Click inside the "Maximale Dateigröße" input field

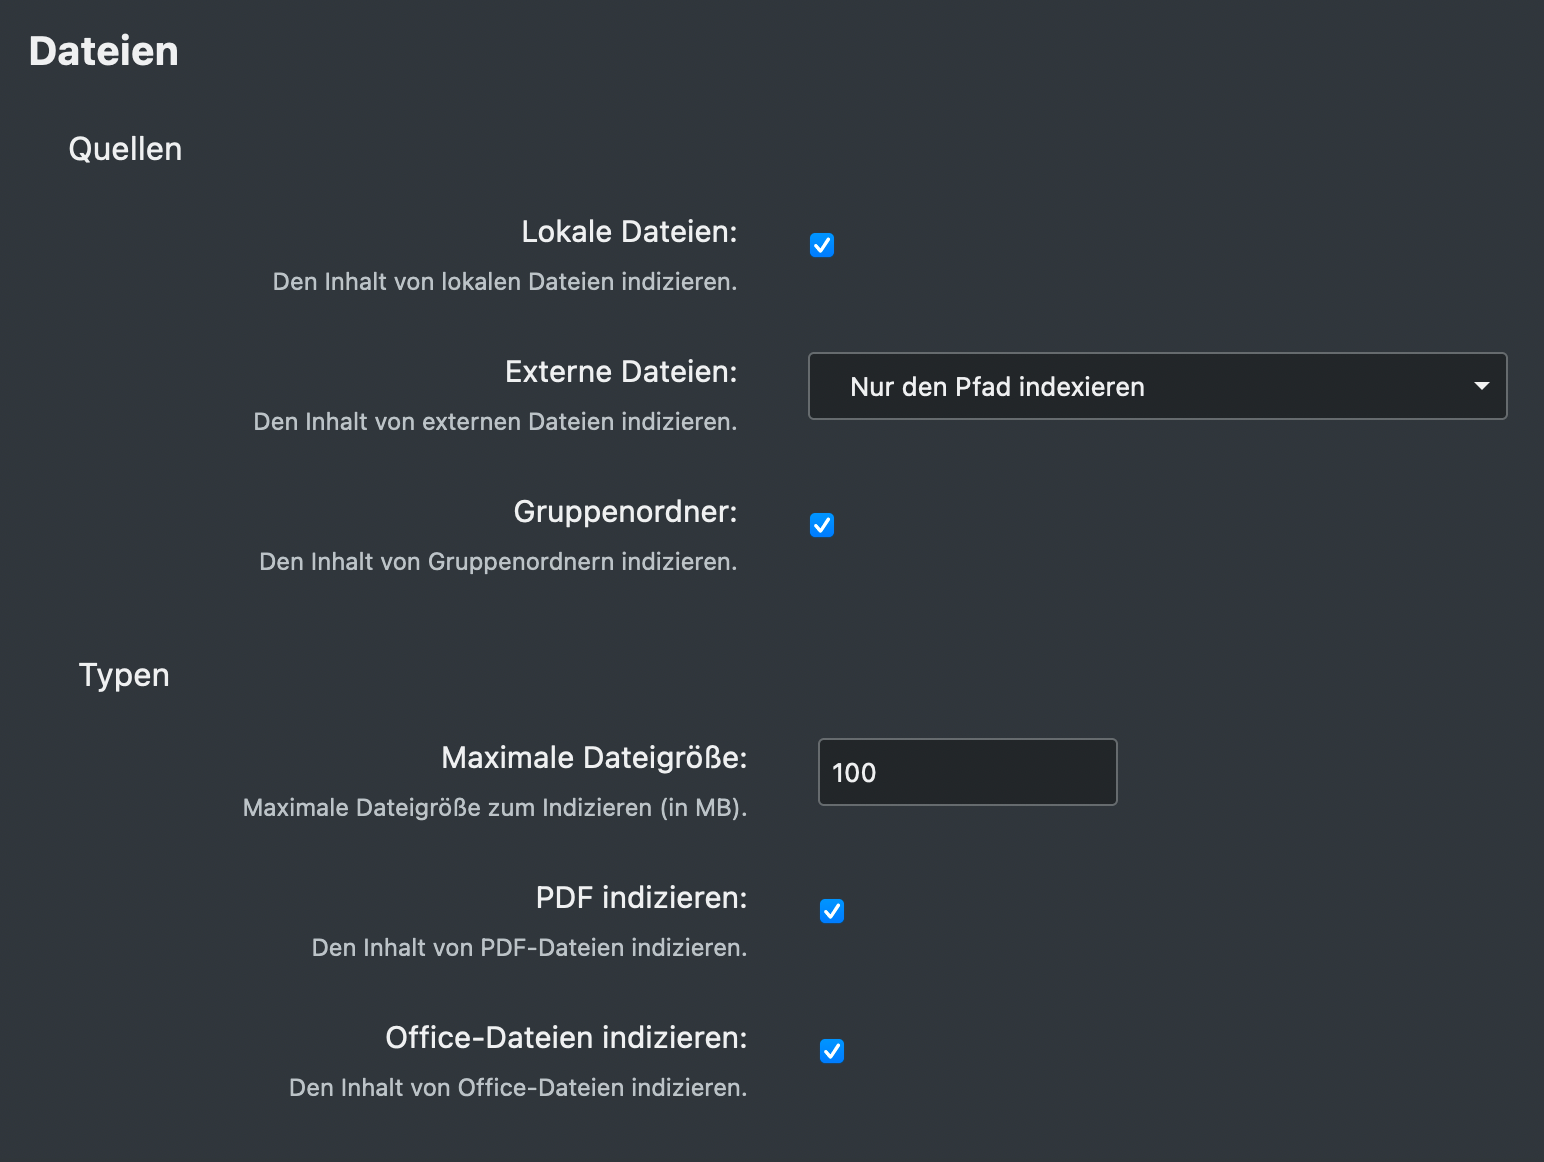click(966, 771)
